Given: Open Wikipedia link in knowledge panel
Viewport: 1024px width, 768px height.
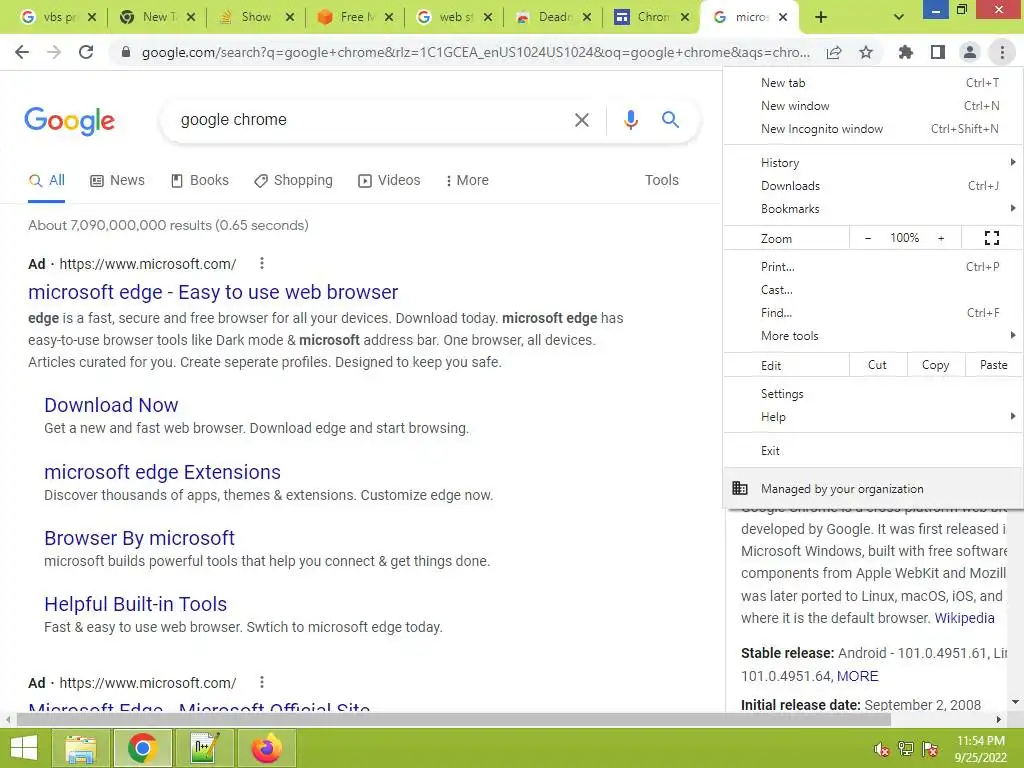Looking at the screenshot, I should [965, 618].
